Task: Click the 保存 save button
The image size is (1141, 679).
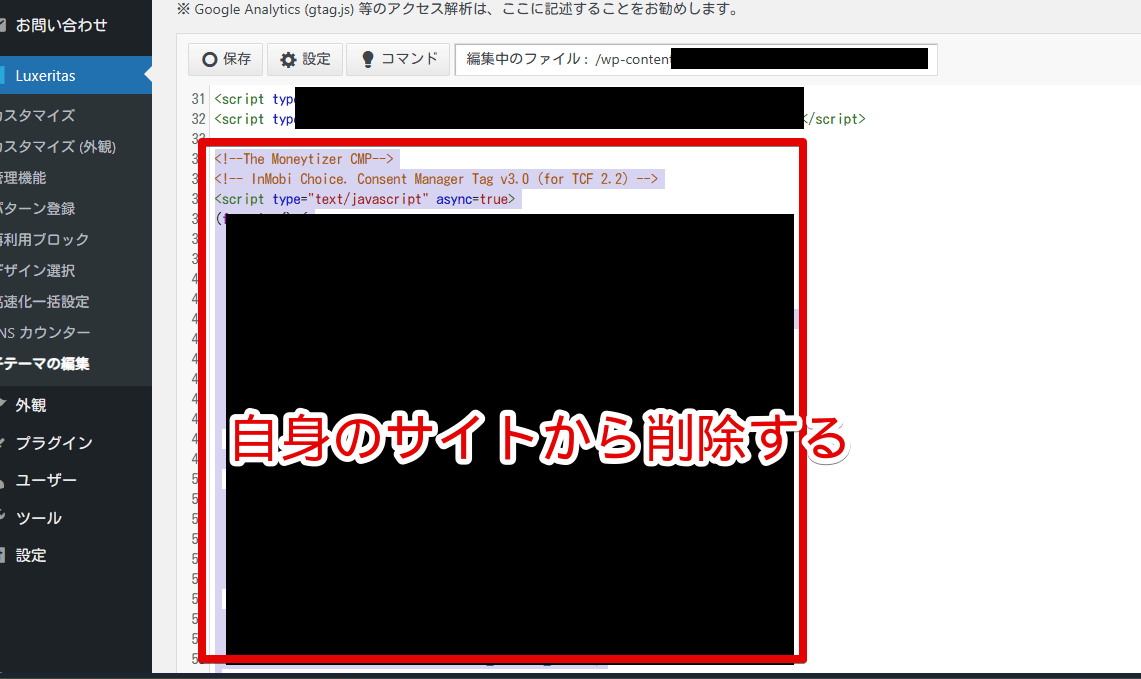Action: click(x=226, y=60)
